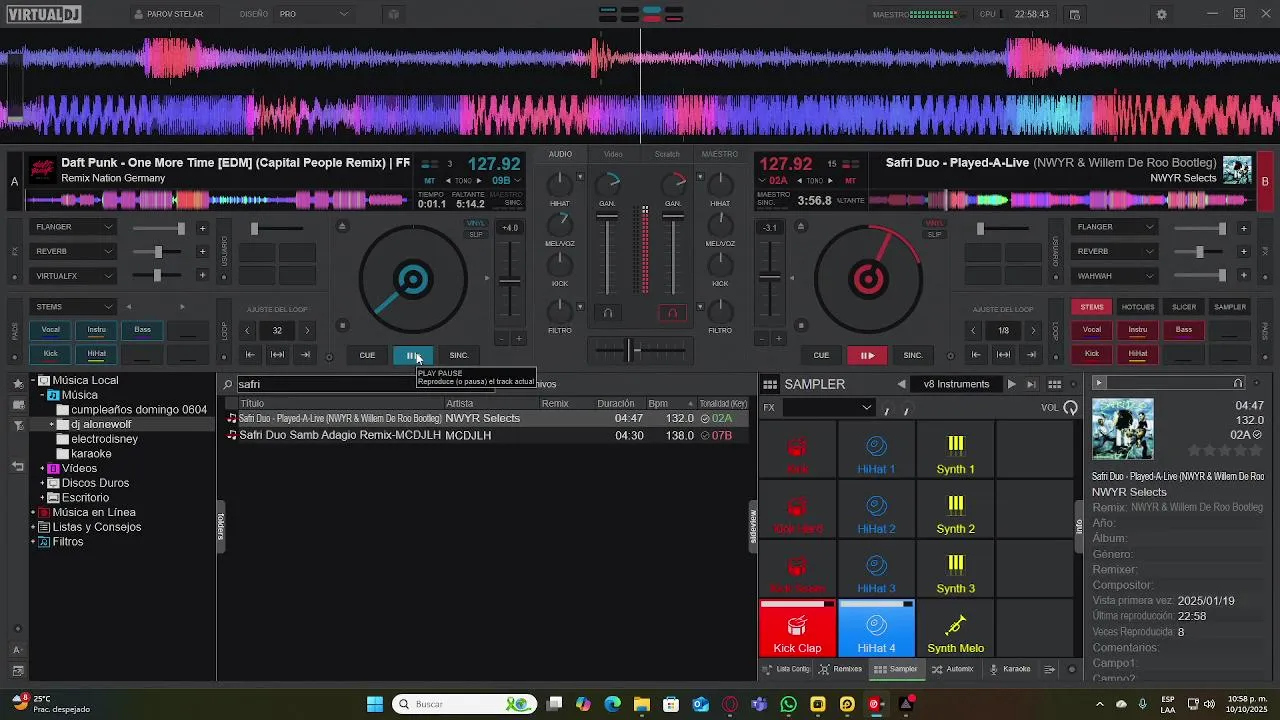This screenshot has height=720, width=1280.
Task: Go to the next sampler bank
Action: (x=1011, y=384)
